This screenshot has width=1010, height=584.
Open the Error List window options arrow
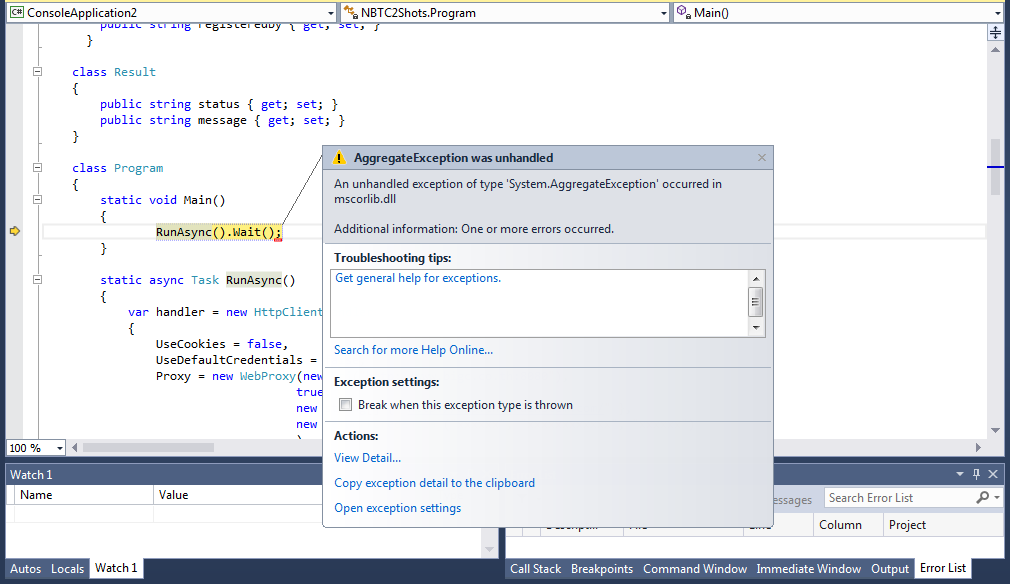point(960,474)
